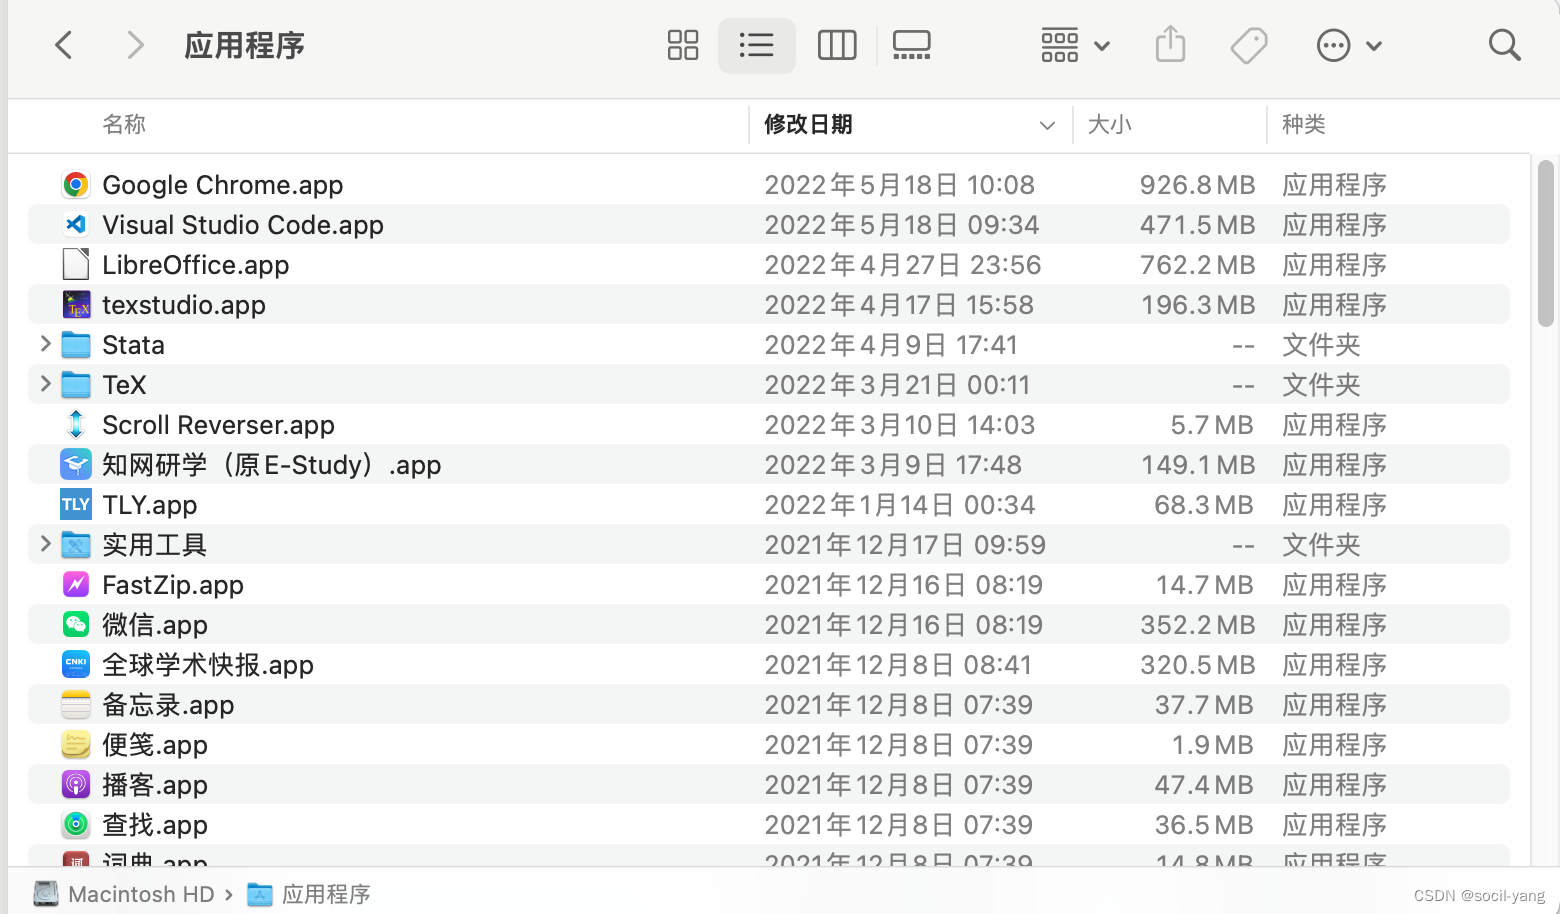Click the Share toolbar icon
Viewport: 1560px width, 914px height.
pyautogui.click(x=1170, y=44)
